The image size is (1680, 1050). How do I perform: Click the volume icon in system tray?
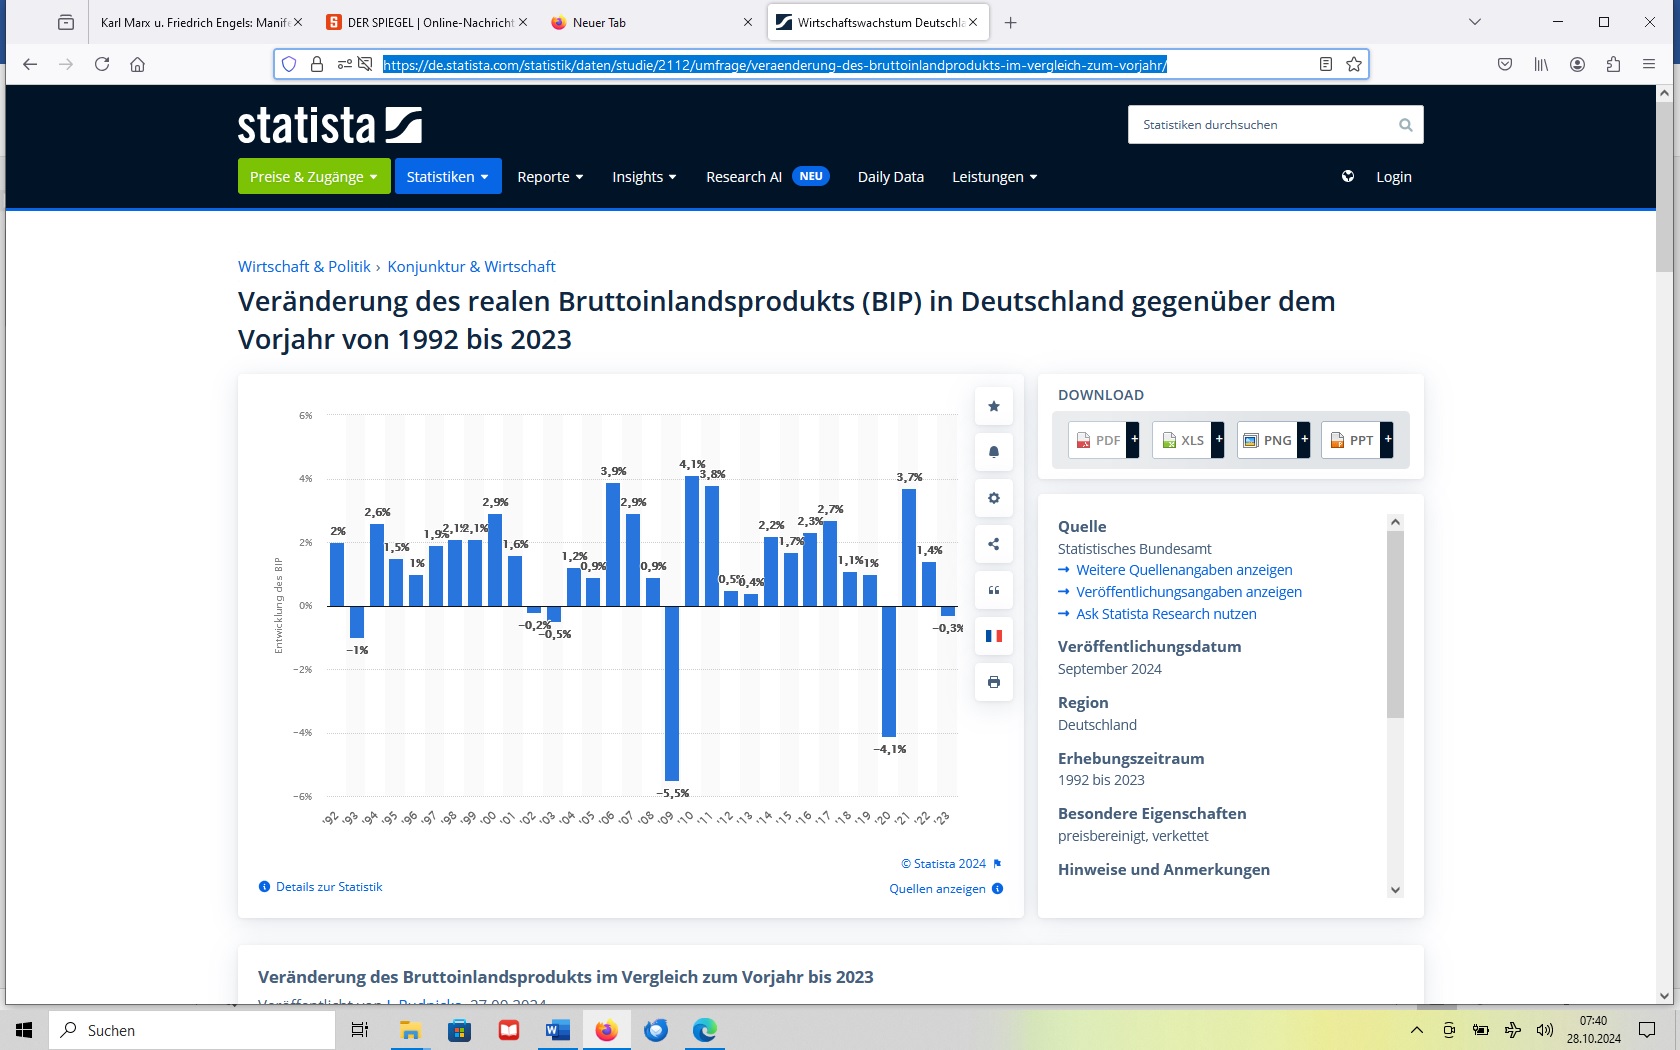tap(1545, 1030)
